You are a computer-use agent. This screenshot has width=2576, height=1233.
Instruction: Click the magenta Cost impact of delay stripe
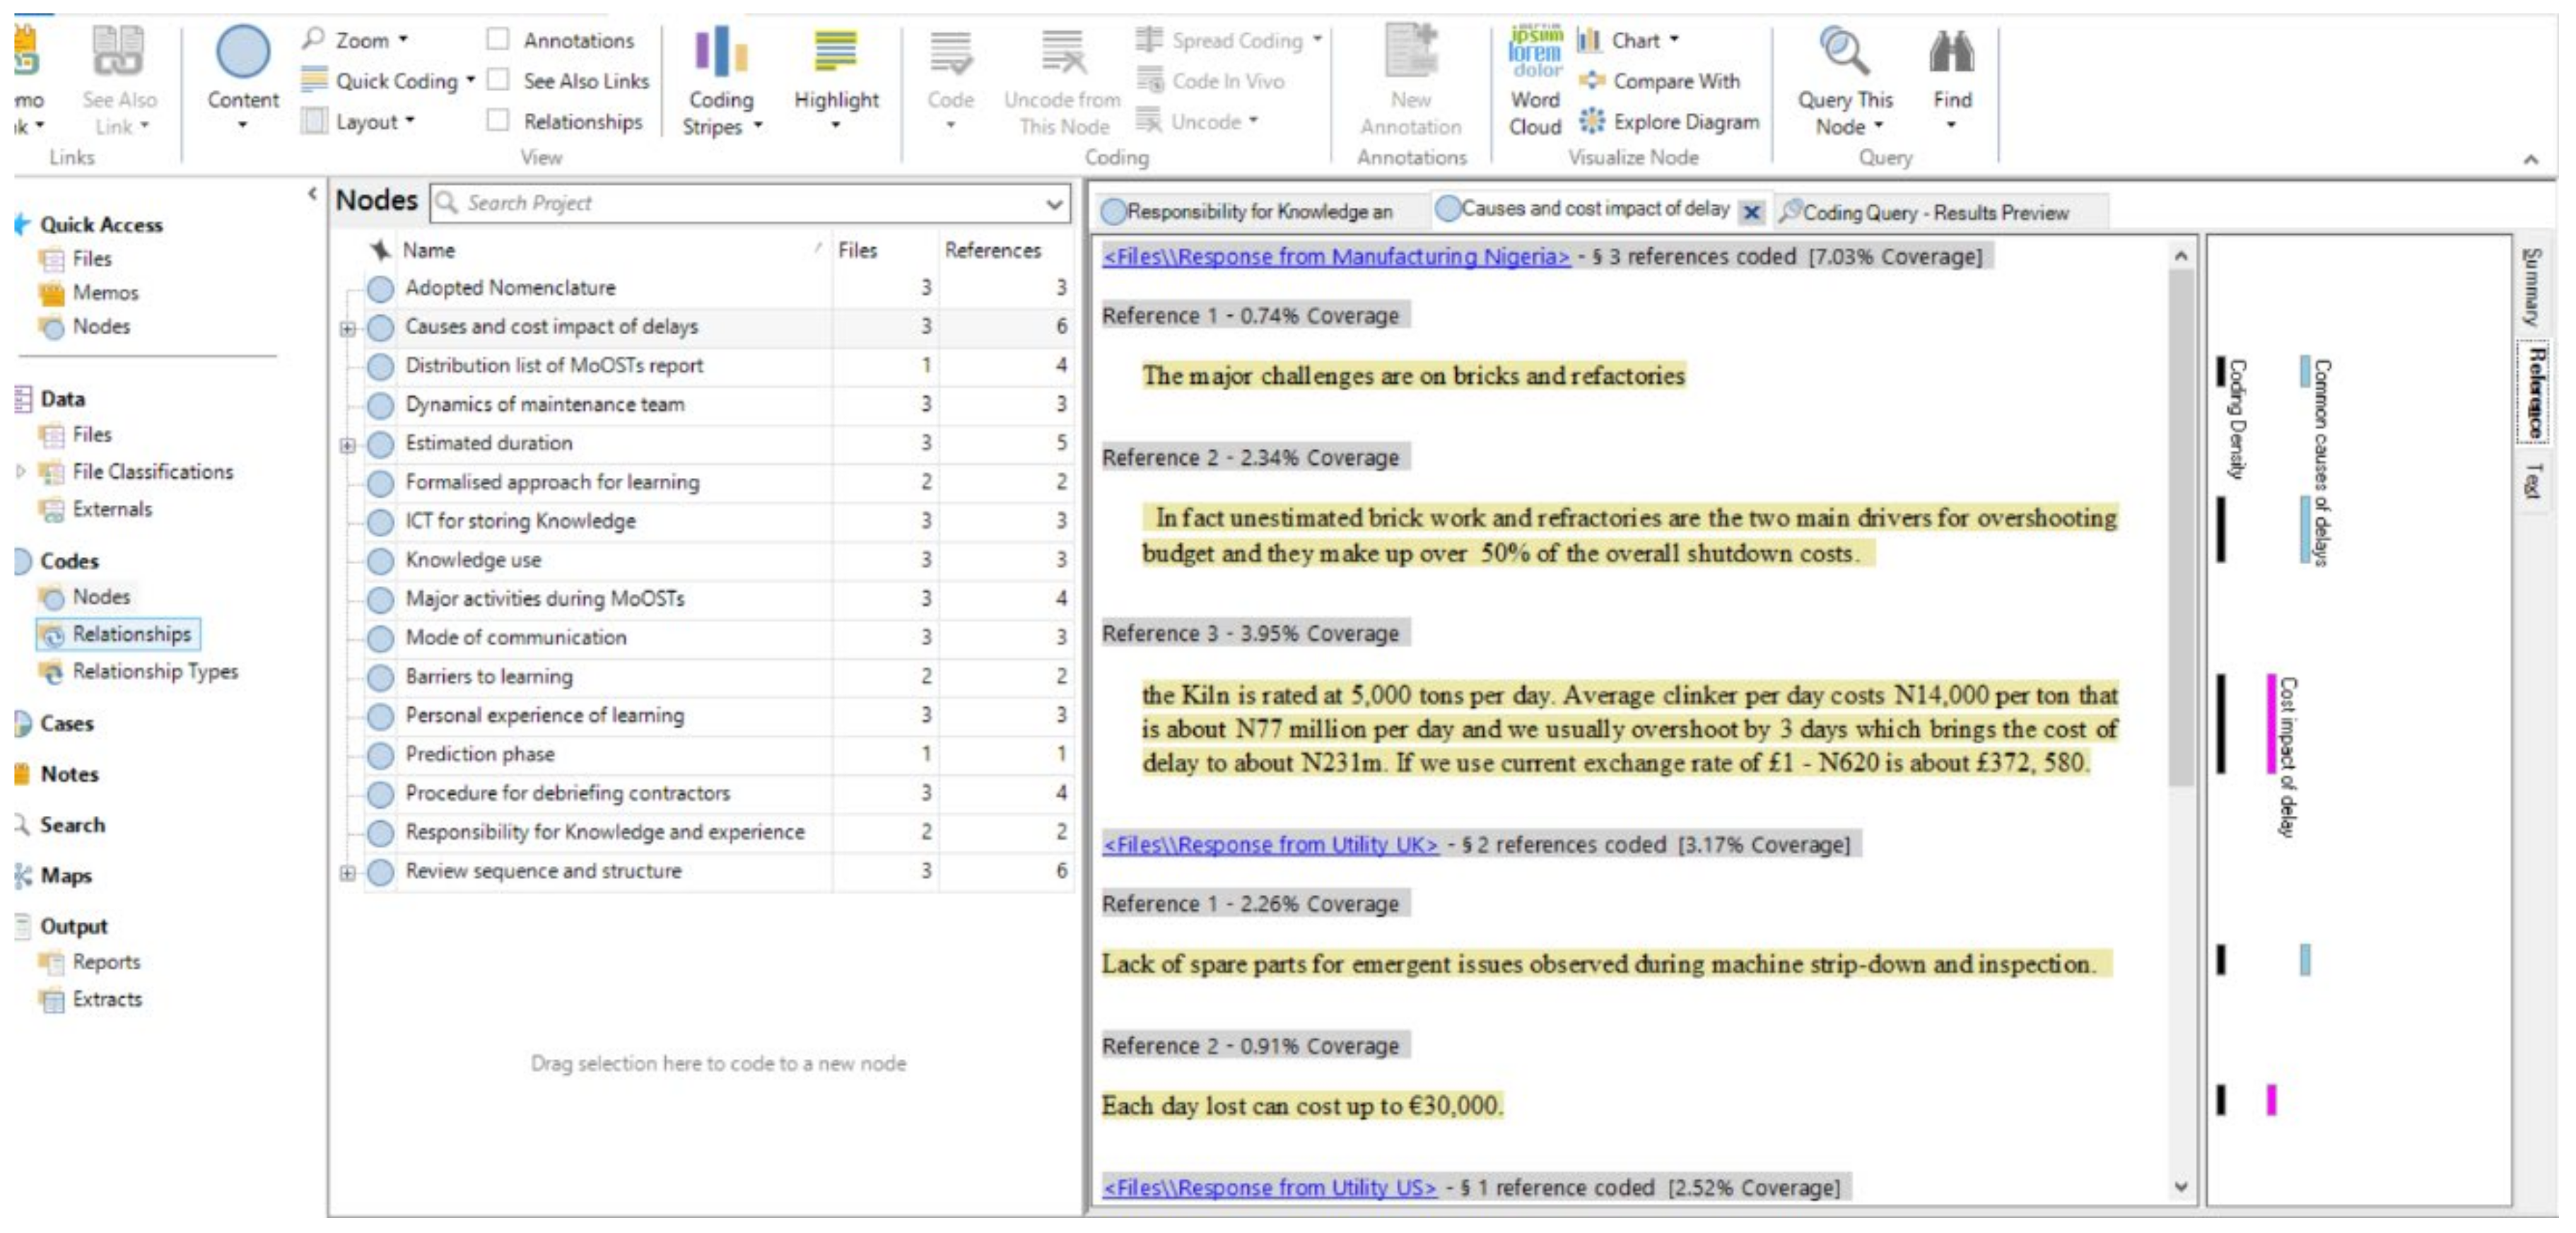[x=2271, y=725]
